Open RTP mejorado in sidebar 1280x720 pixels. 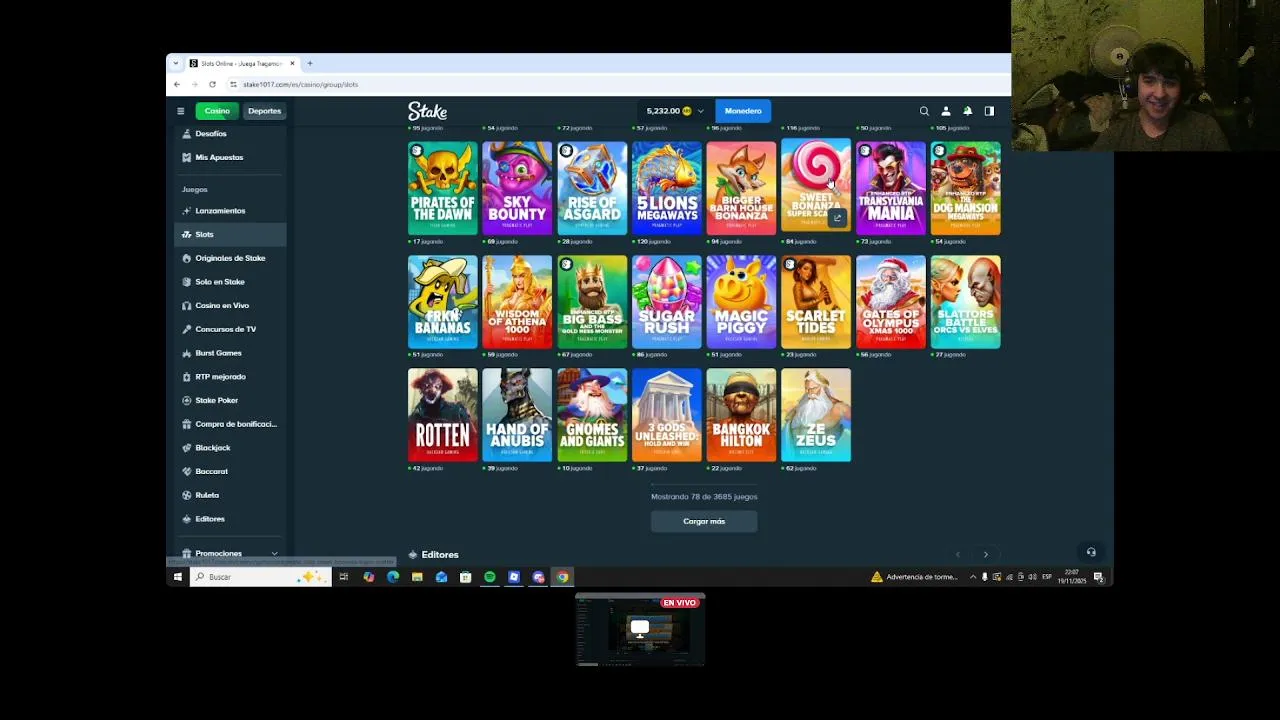[231, 377]
